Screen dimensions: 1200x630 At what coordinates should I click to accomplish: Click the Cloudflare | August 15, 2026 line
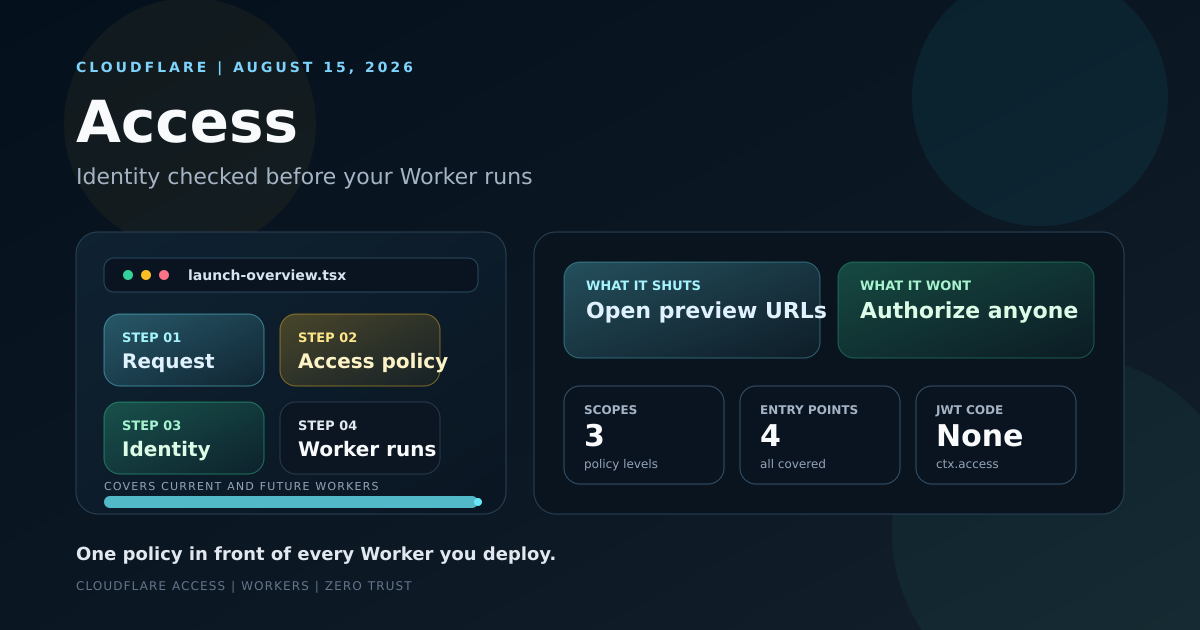click(x=245, y=67)
